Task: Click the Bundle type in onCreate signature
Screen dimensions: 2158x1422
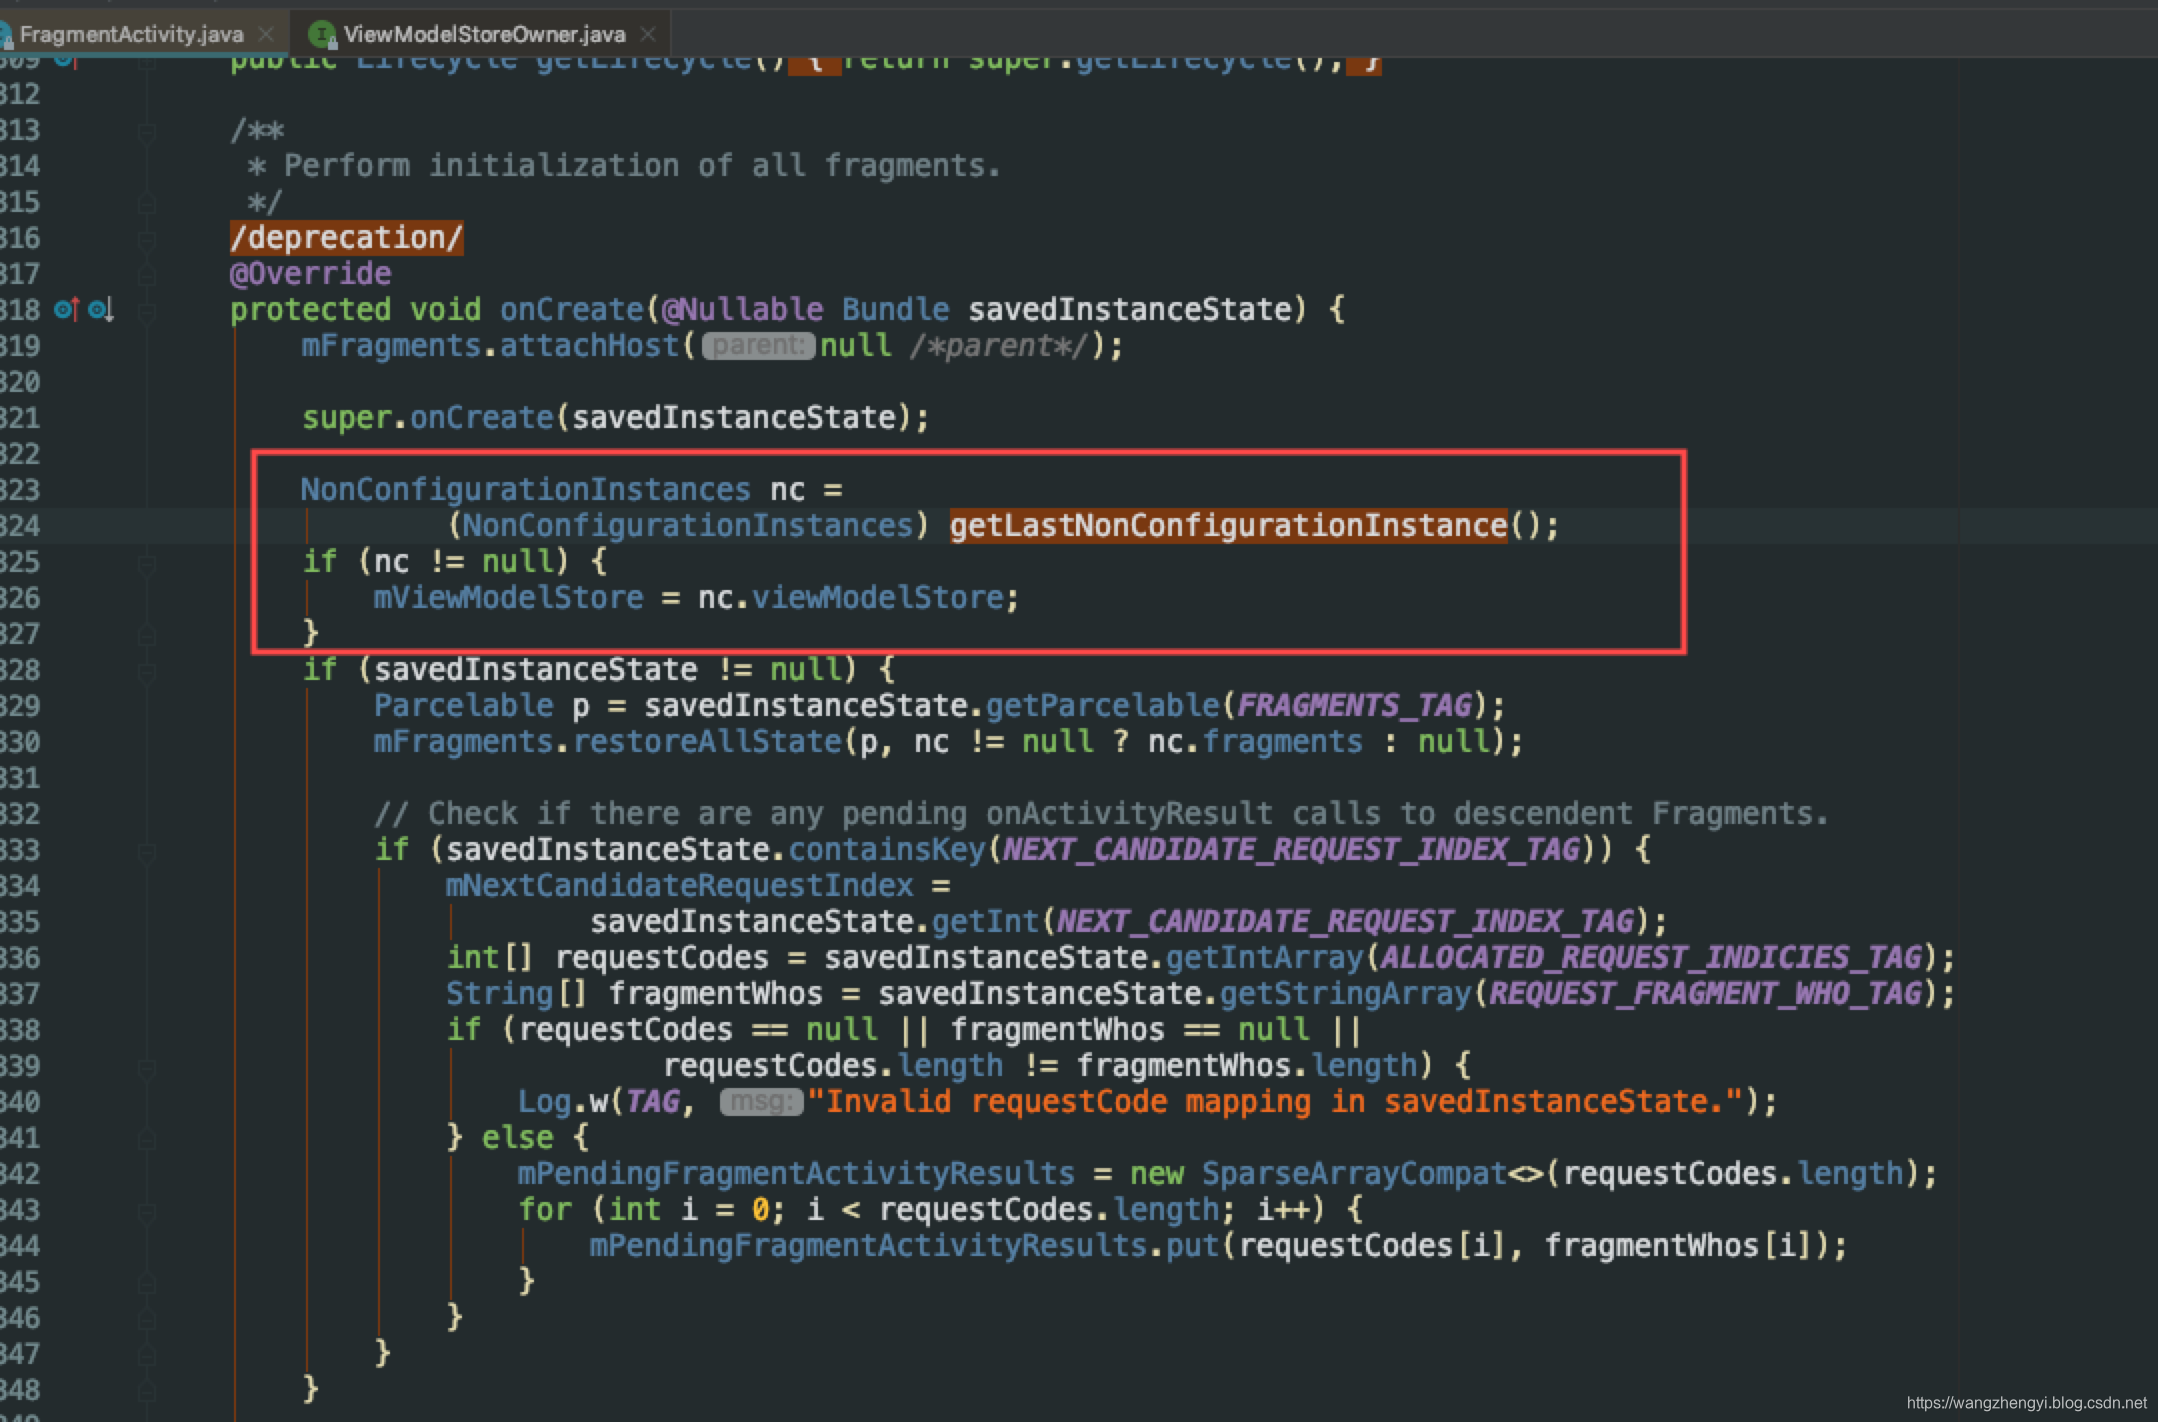Action: click(895, 310)
